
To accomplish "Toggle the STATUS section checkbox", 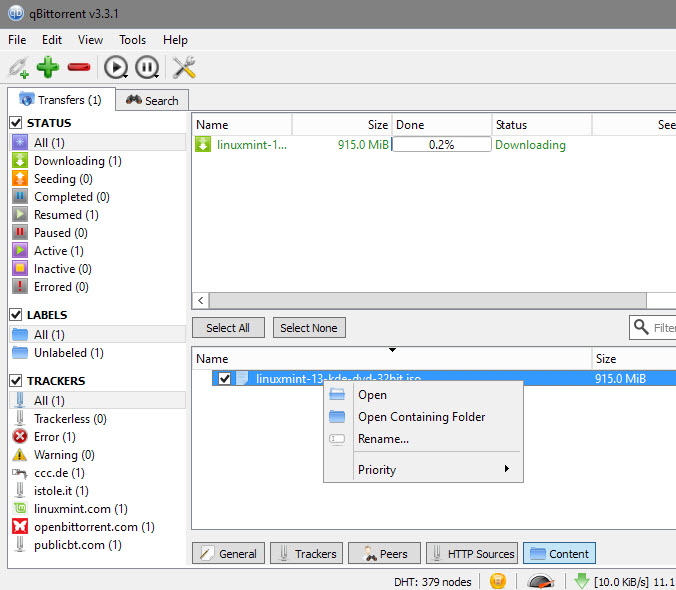I will (16, 123).
